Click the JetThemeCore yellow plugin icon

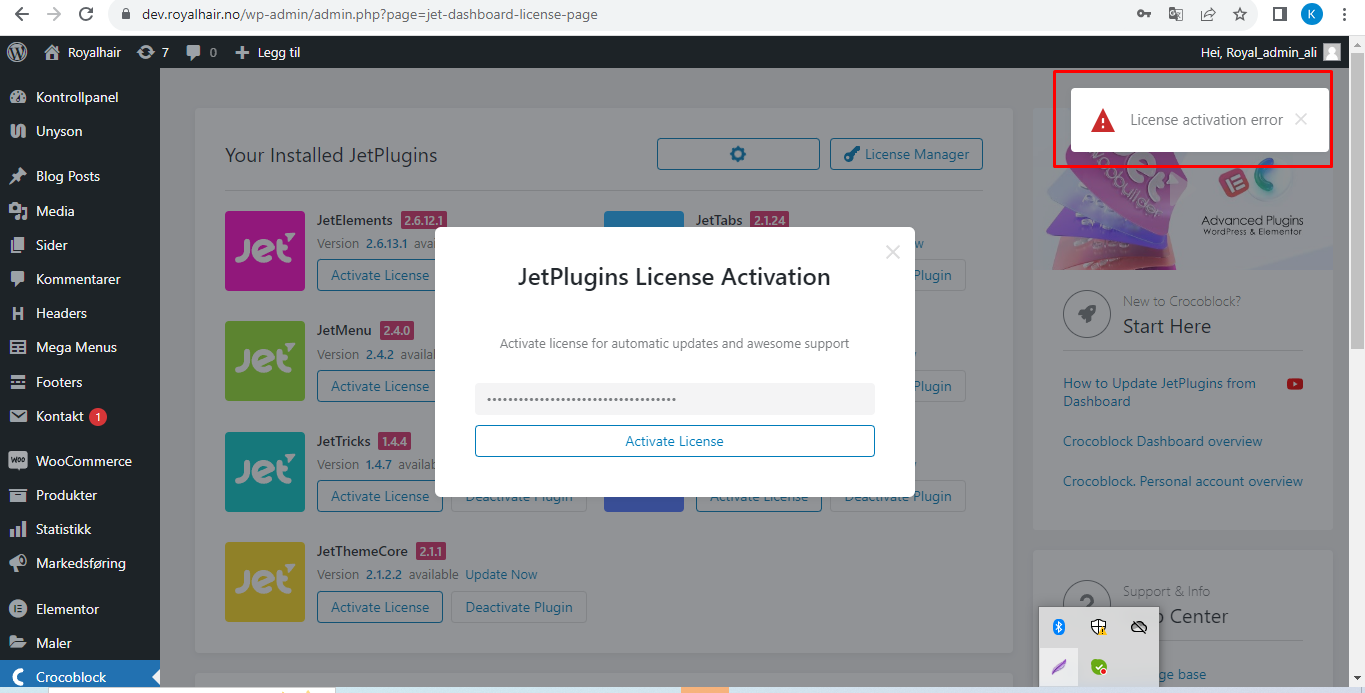[265, 582]
